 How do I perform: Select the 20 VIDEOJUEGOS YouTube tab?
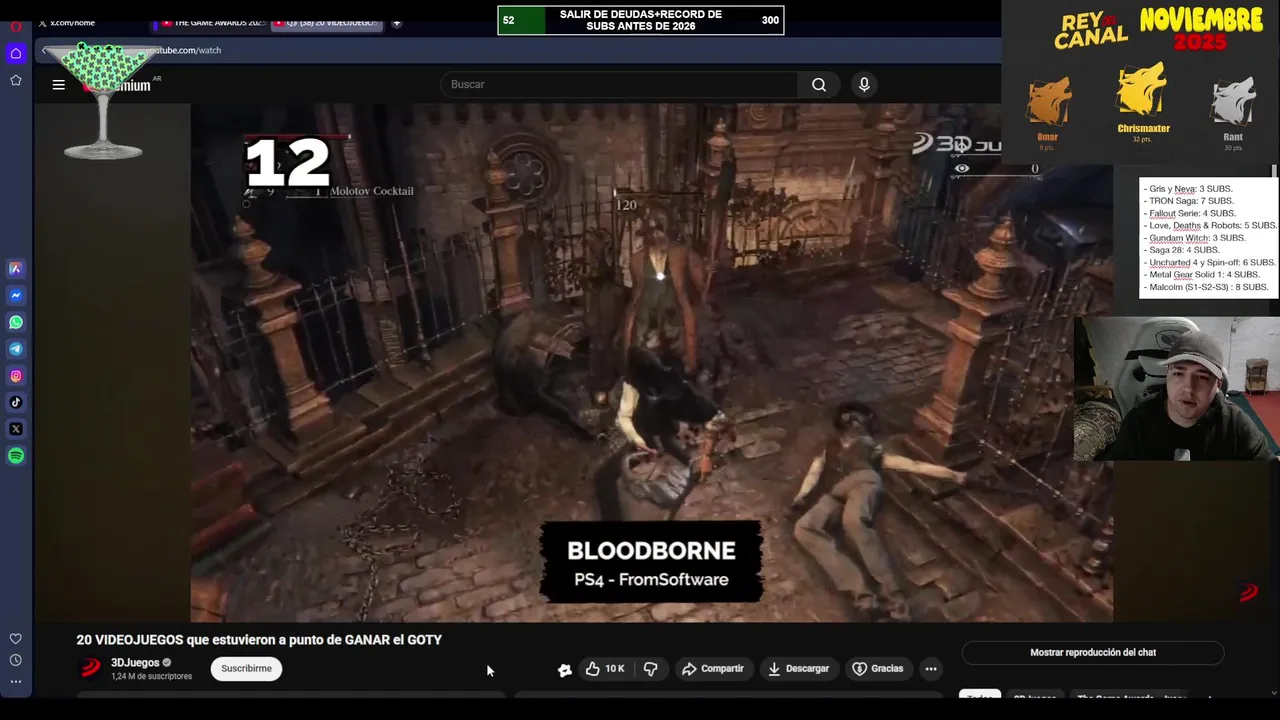coord(327,23)
